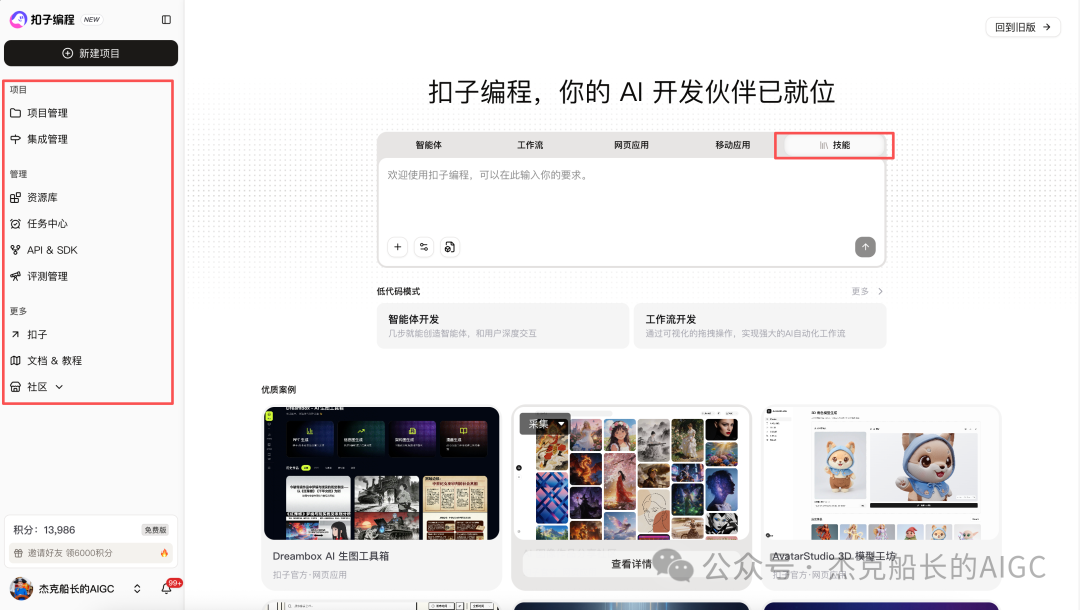This screenshot has width=1080, height=610.
Task: Click the gift icon beside 邀请好友
Action: pyautogui.click(x=19, y=553)
